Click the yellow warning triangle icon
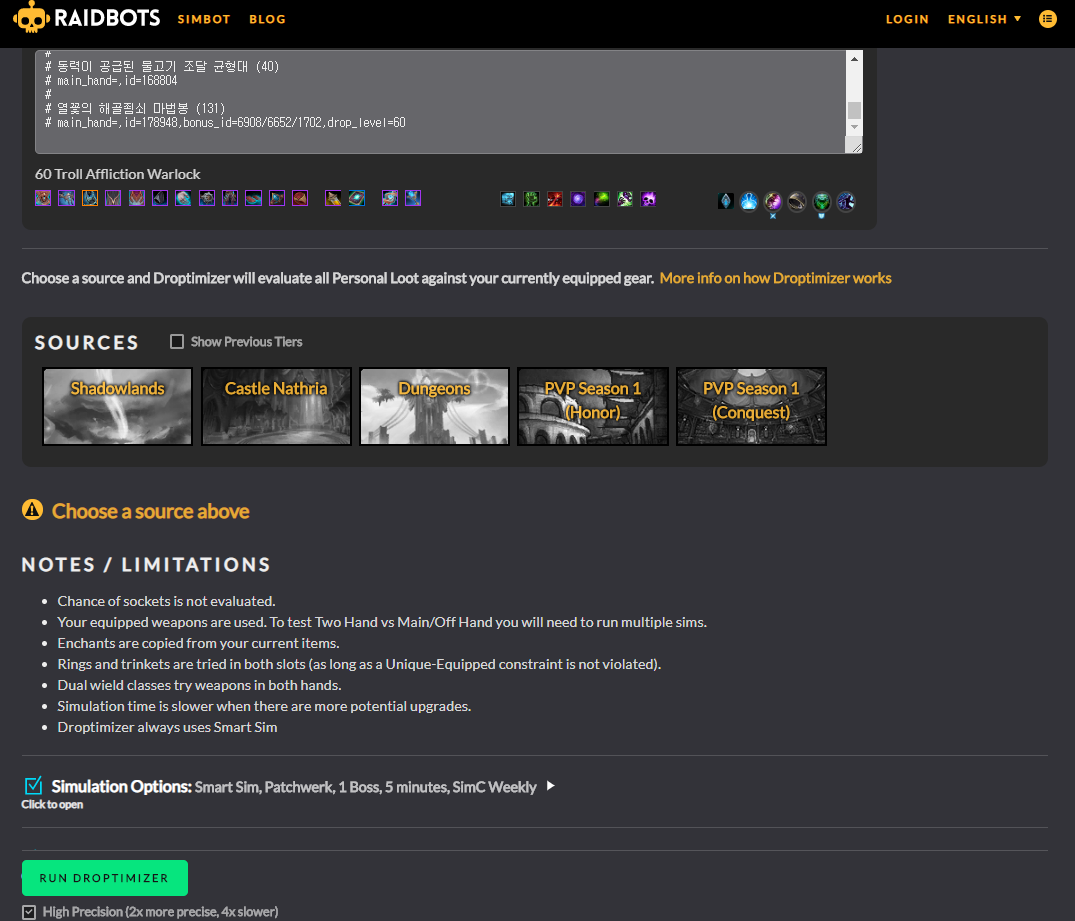Viewport: 1075px width, 921px height. coord(32,510)
